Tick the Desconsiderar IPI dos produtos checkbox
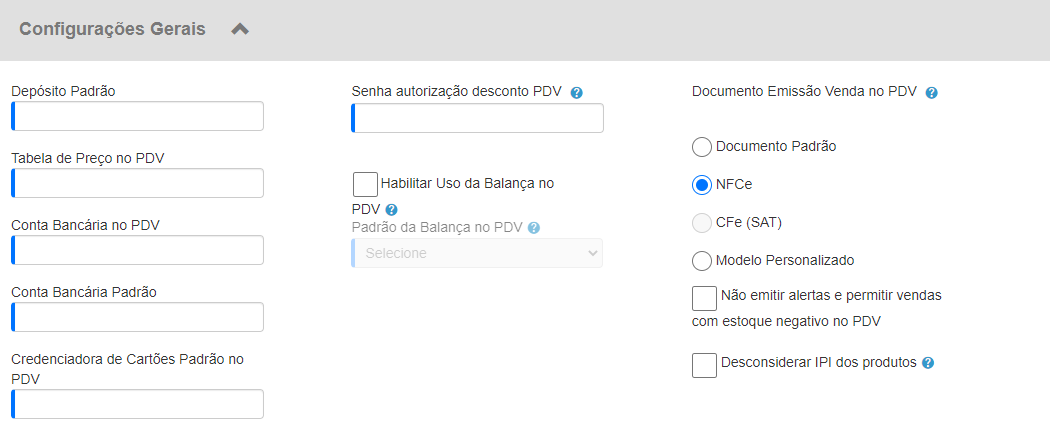Screen dimensions: 1050x431 click(x=704, y=365)
